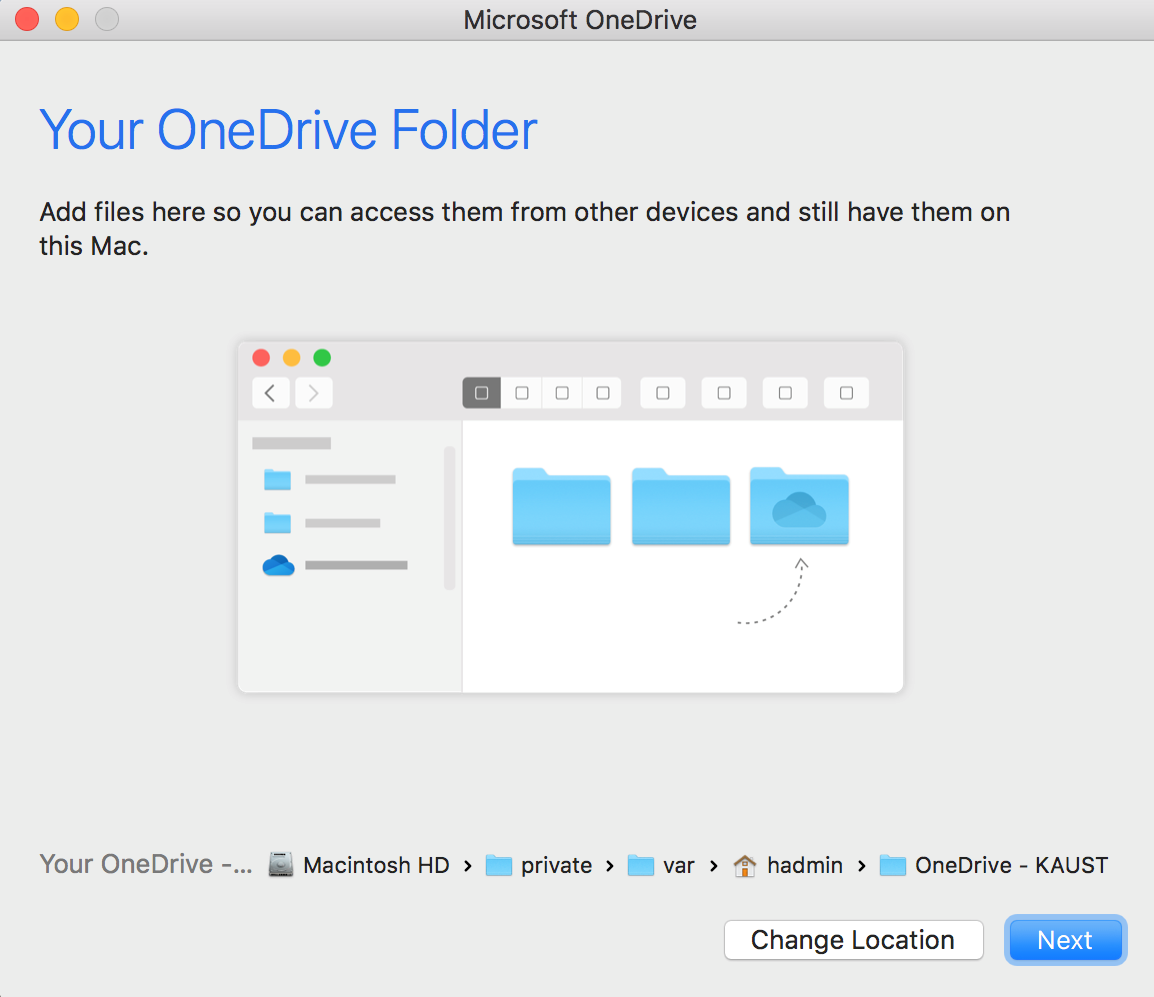Select the highlighted view mode square in the illustration toolbar

[x=481, y=392]
